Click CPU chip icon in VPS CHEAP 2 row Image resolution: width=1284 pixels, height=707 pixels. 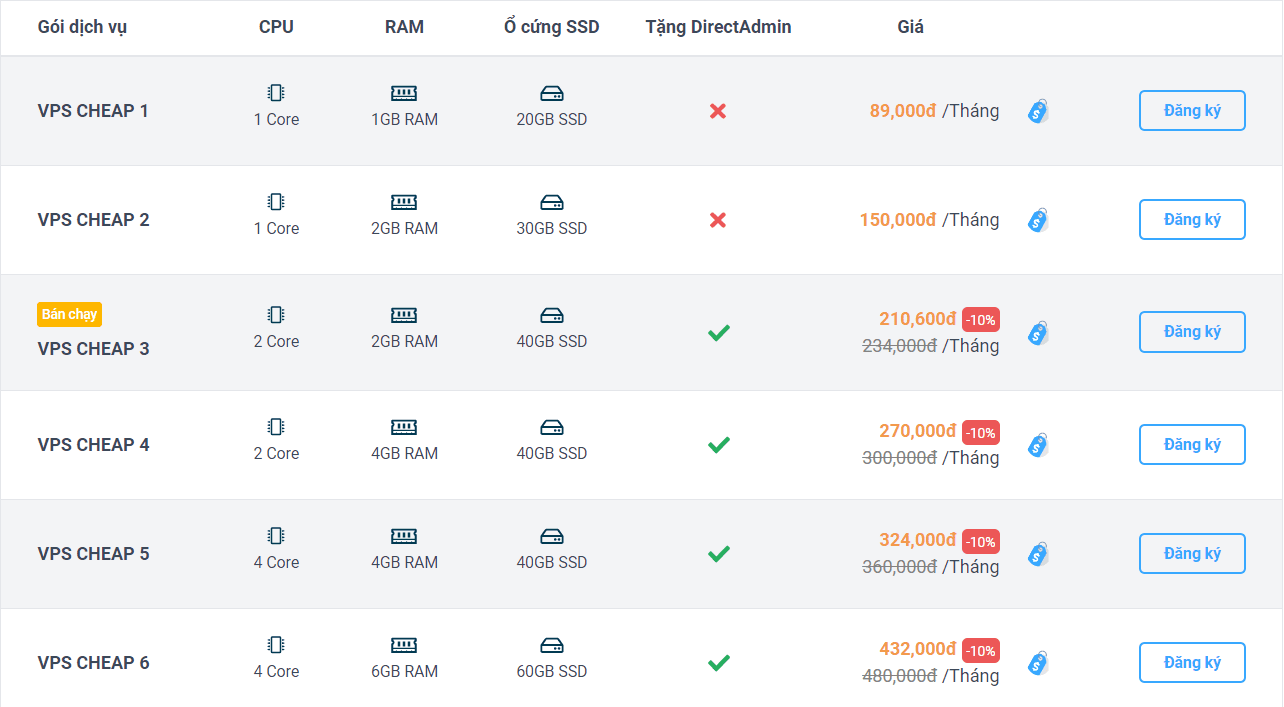[276, 202]
